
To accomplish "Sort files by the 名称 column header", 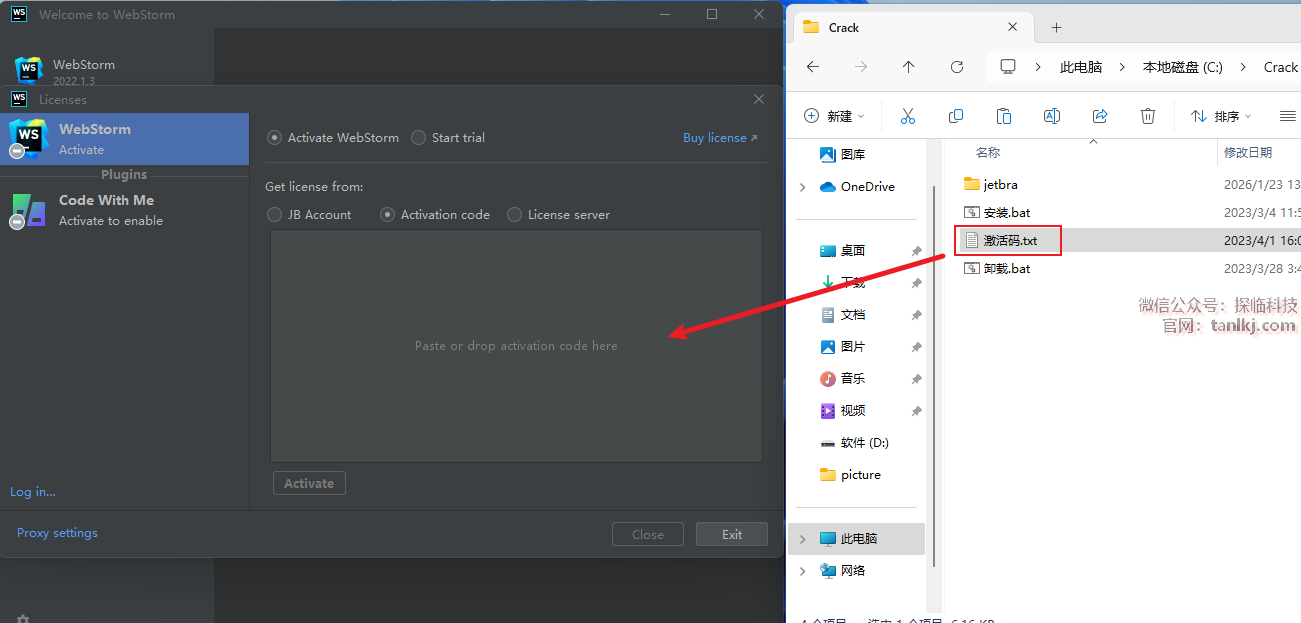I will [x=988, y=153].
